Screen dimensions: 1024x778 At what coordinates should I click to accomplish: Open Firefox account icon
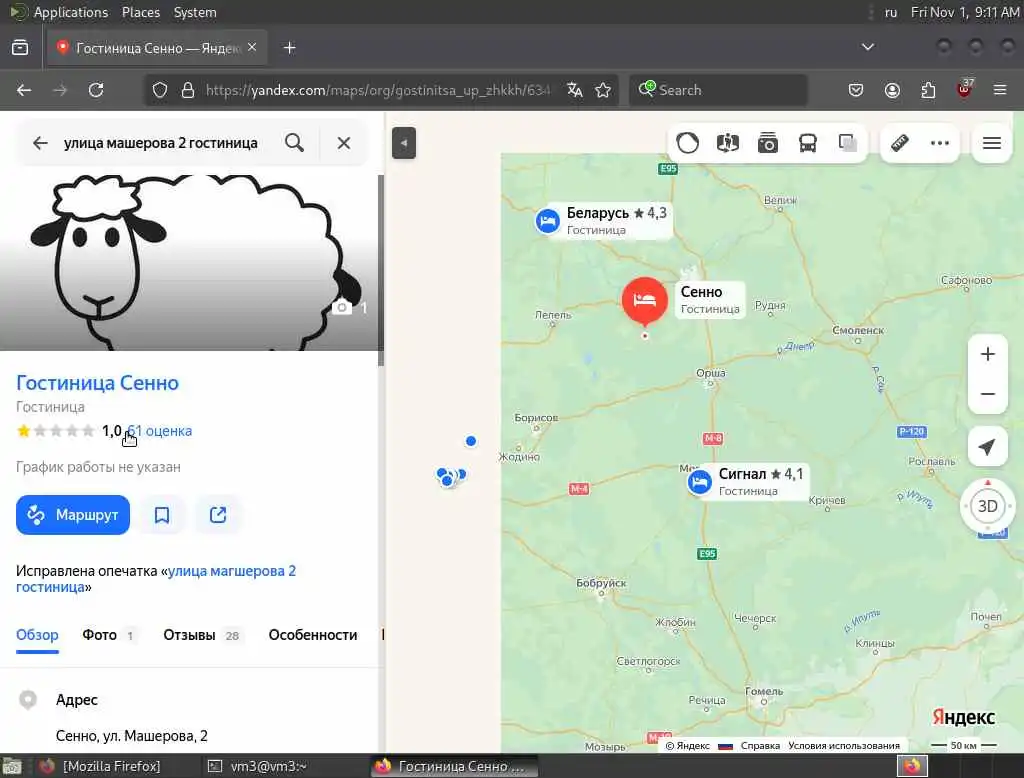892,90
